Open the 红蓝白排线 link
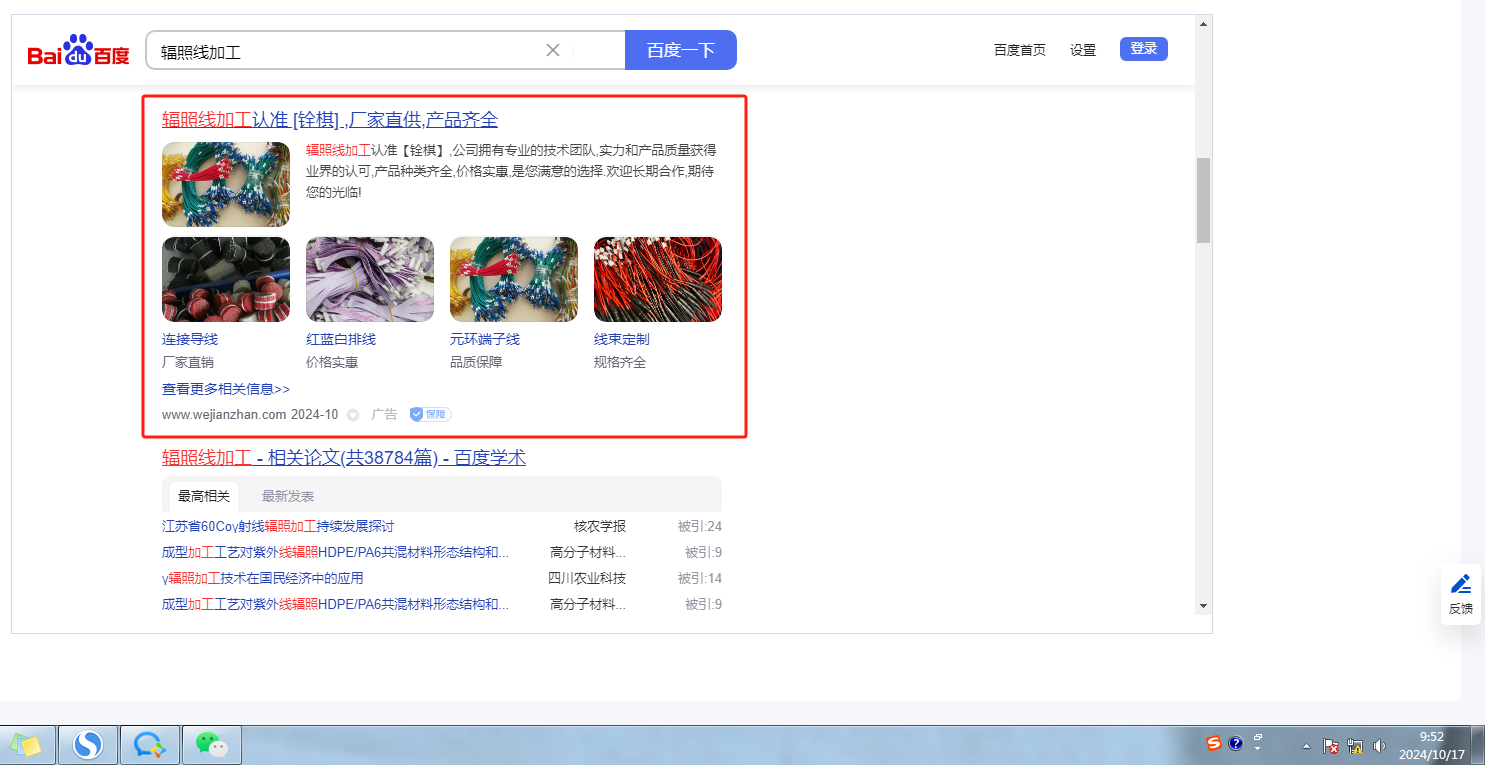 [341, 339]
